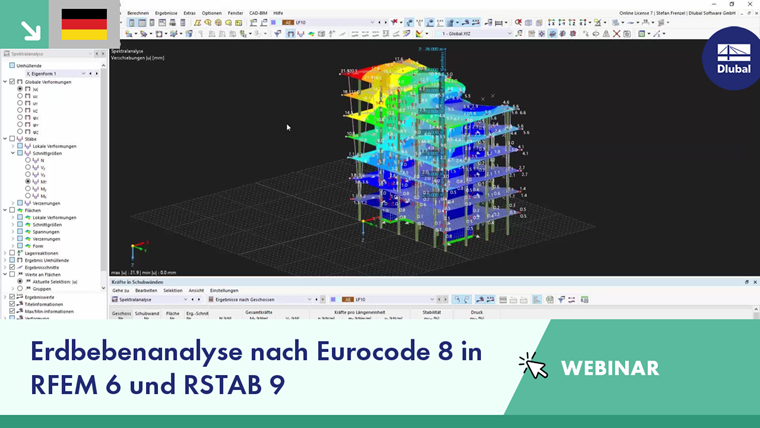760x428 pixels.
Task: Open Ansicht menu in results table
Action: (196, 290)
